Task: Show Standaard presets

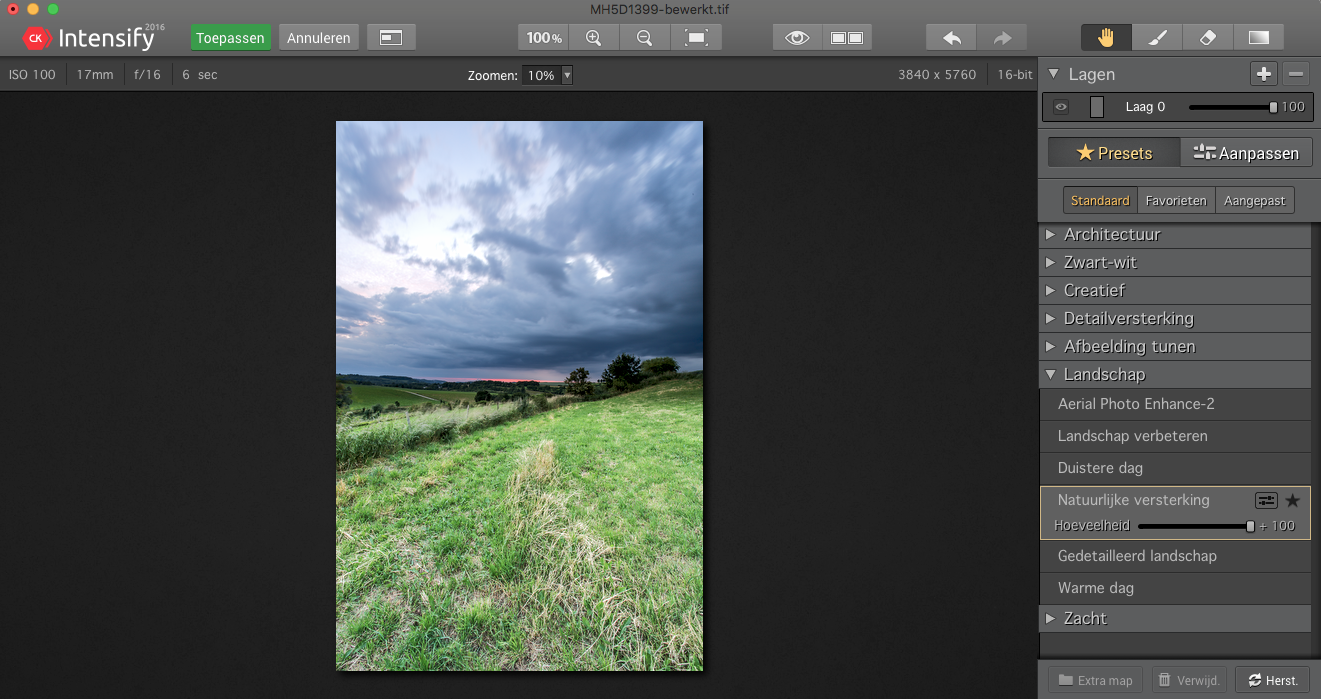Action: (x=1100, y=200)
